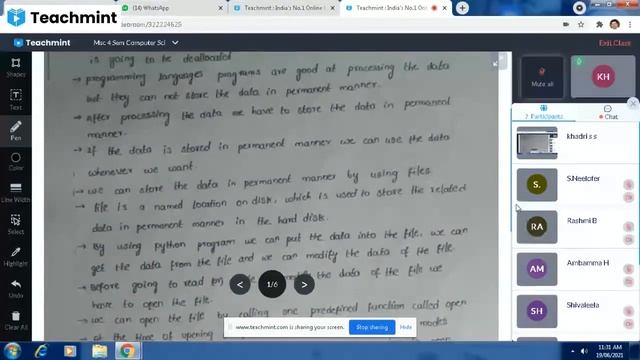The height and width of the screenshot is (360, 640).
Task: Open the Color picker tool
Action: click(x=16, y=162)
